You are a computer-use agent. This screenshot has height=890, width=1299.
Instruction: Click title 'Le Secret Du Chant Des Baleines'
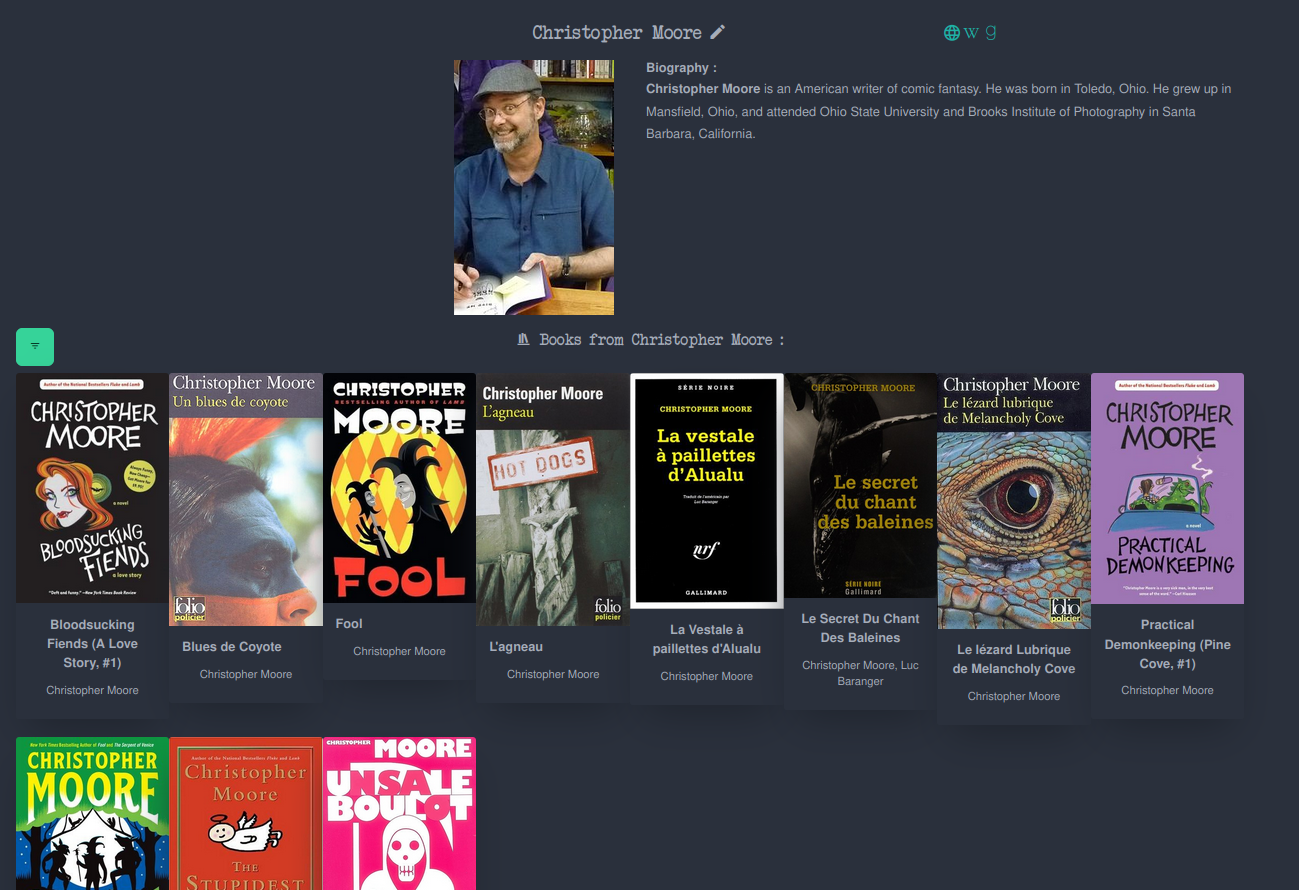click(x=860, y=628)
